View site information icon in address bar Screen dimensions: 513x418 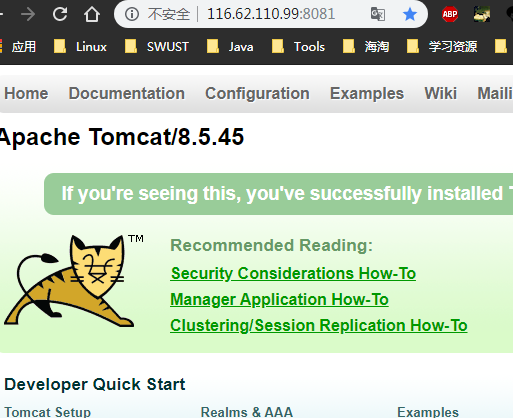[x=132, y=14]
